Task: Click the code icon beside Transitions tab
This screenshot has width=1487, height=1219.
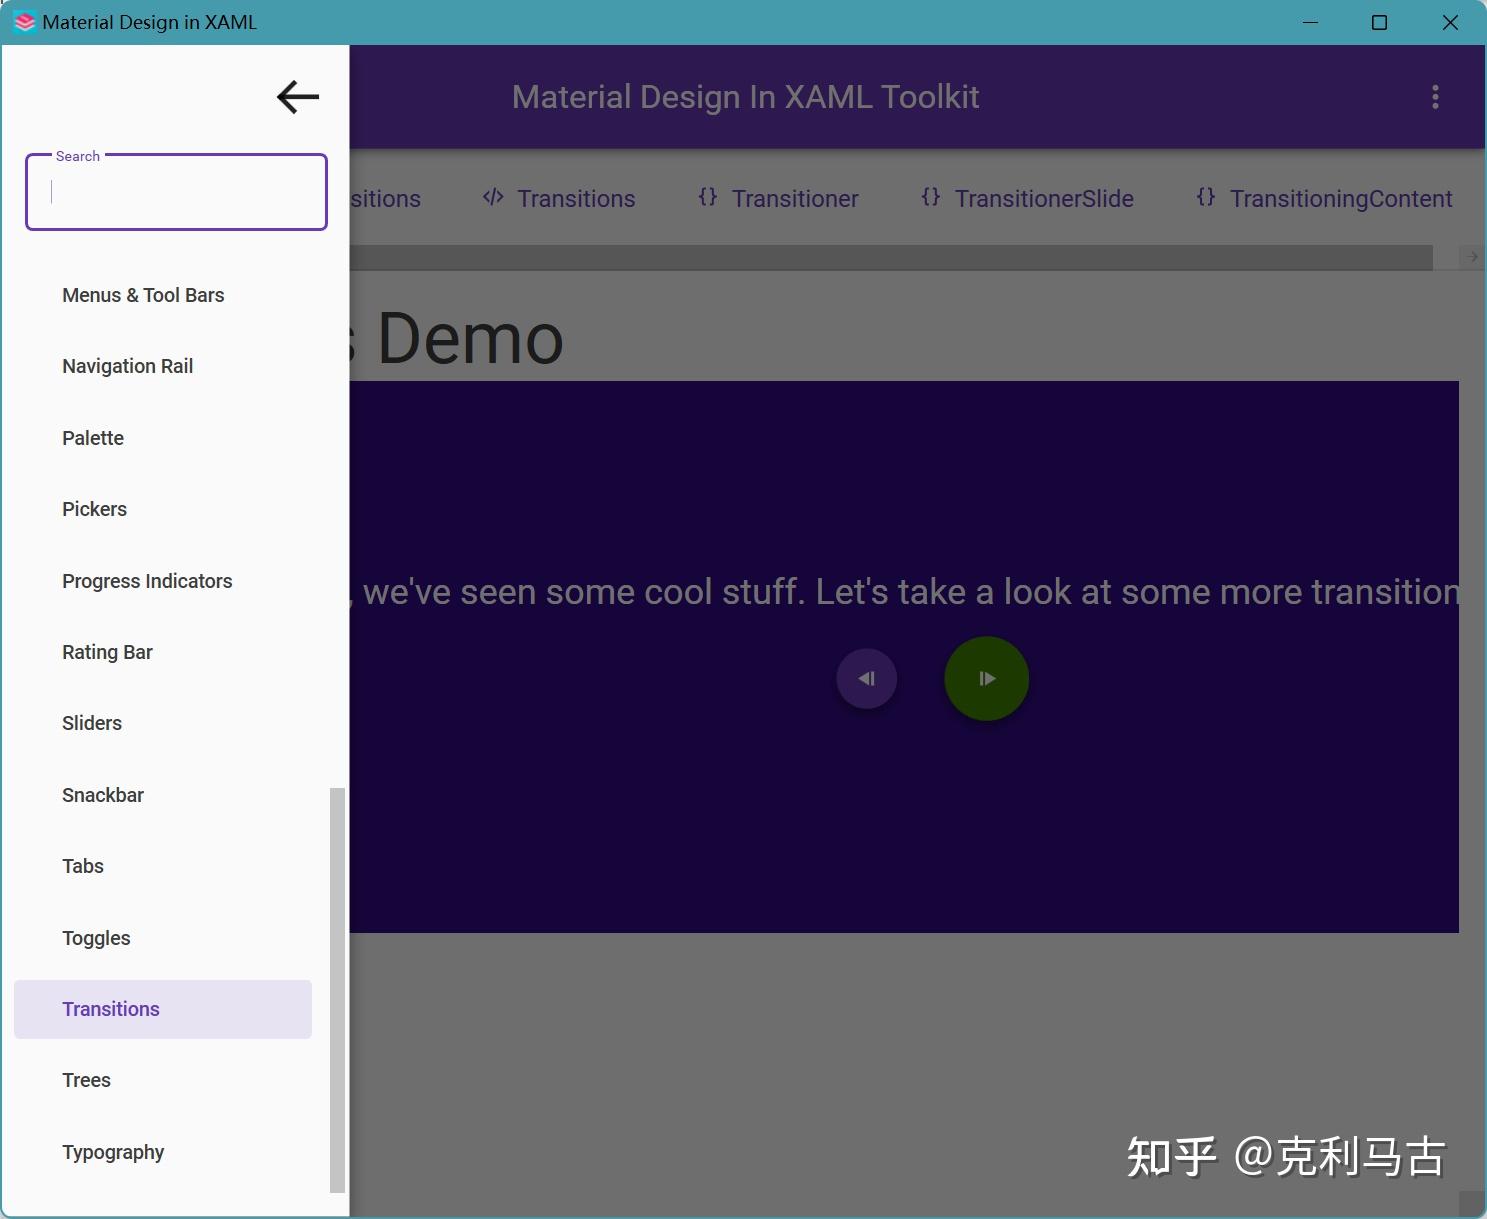Action: [492, 197]
